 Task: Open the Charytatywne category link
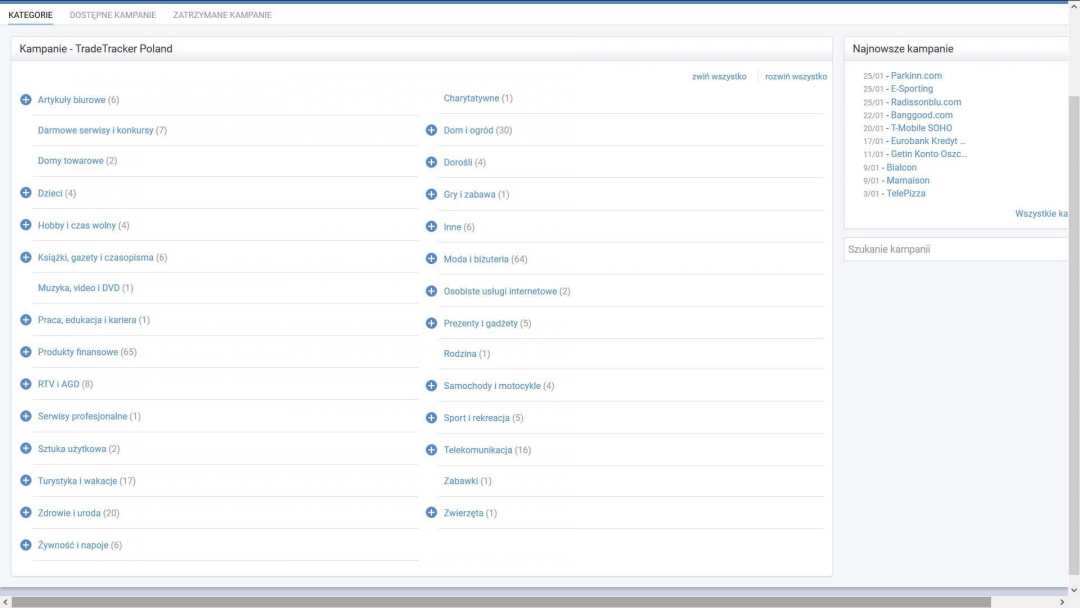click(x=471, y=98)
